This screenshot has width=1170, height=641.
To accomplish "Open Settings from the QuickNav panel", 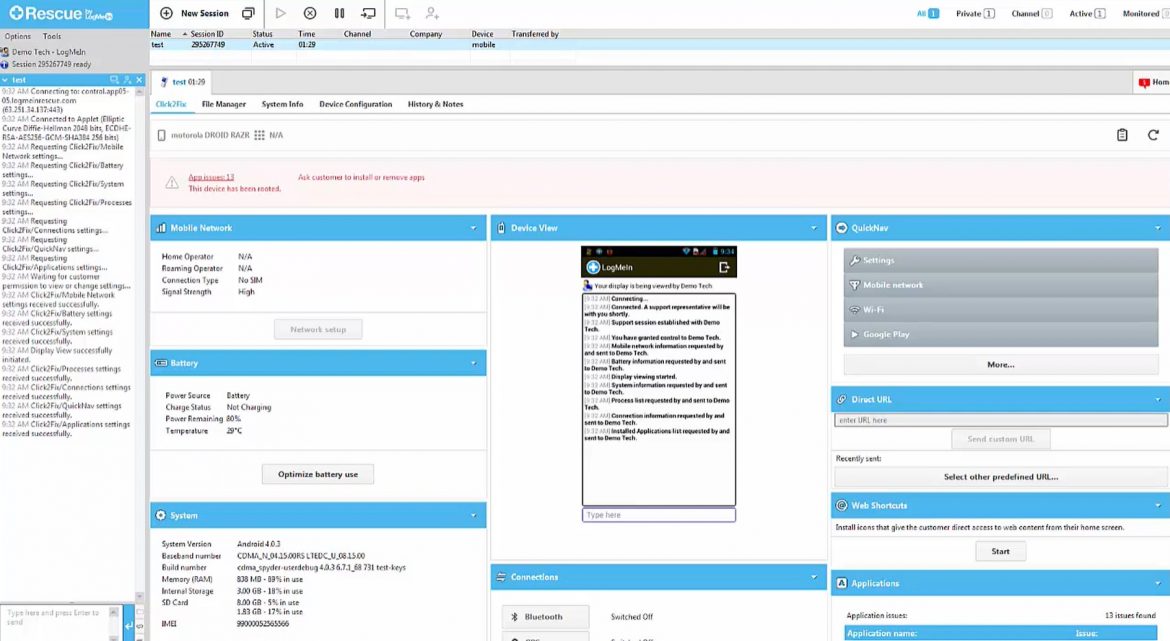I will point(1000,260).
